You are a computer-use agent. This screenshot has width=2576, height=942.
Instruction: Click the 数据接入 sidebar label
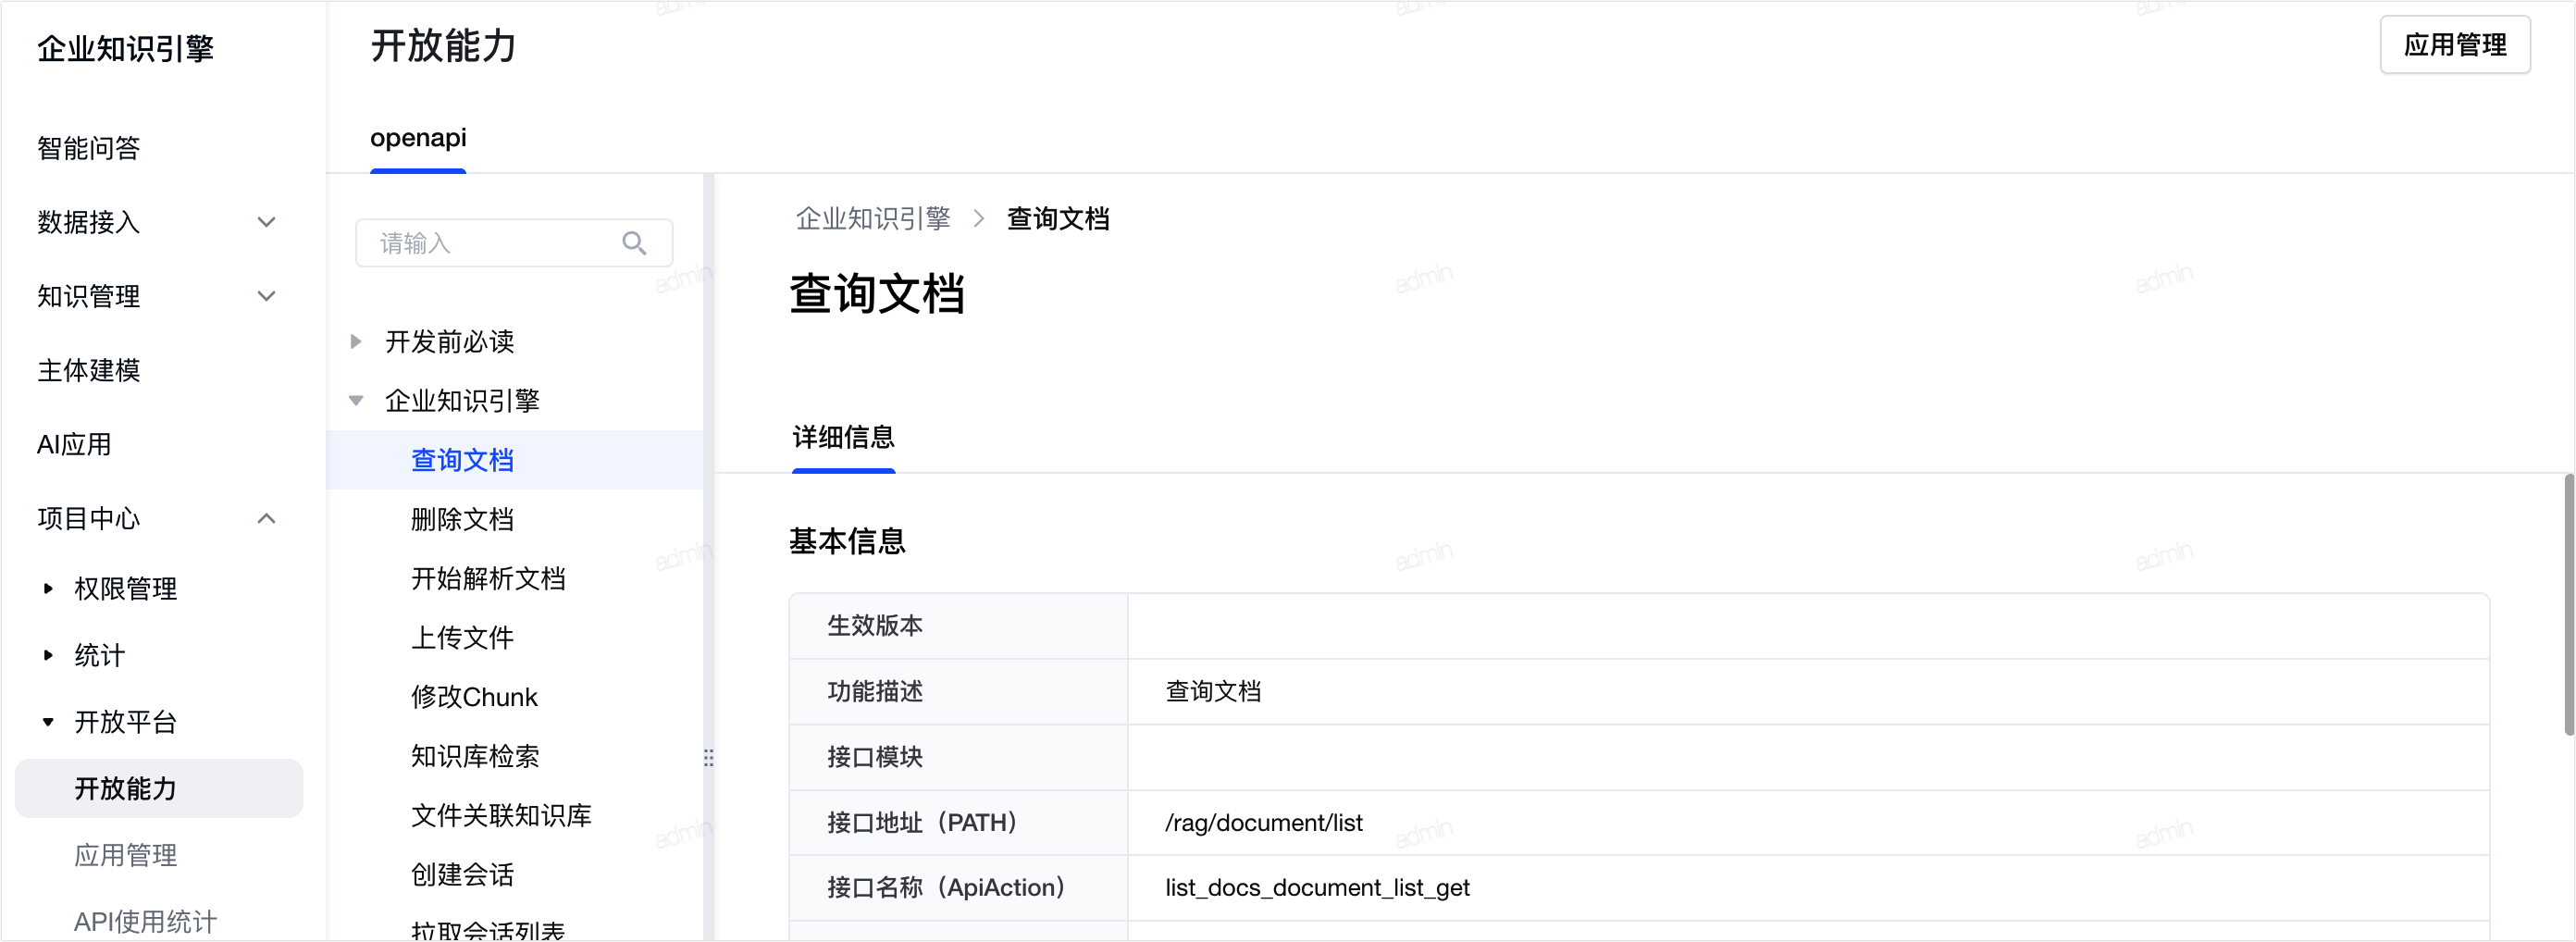point(89,222)
